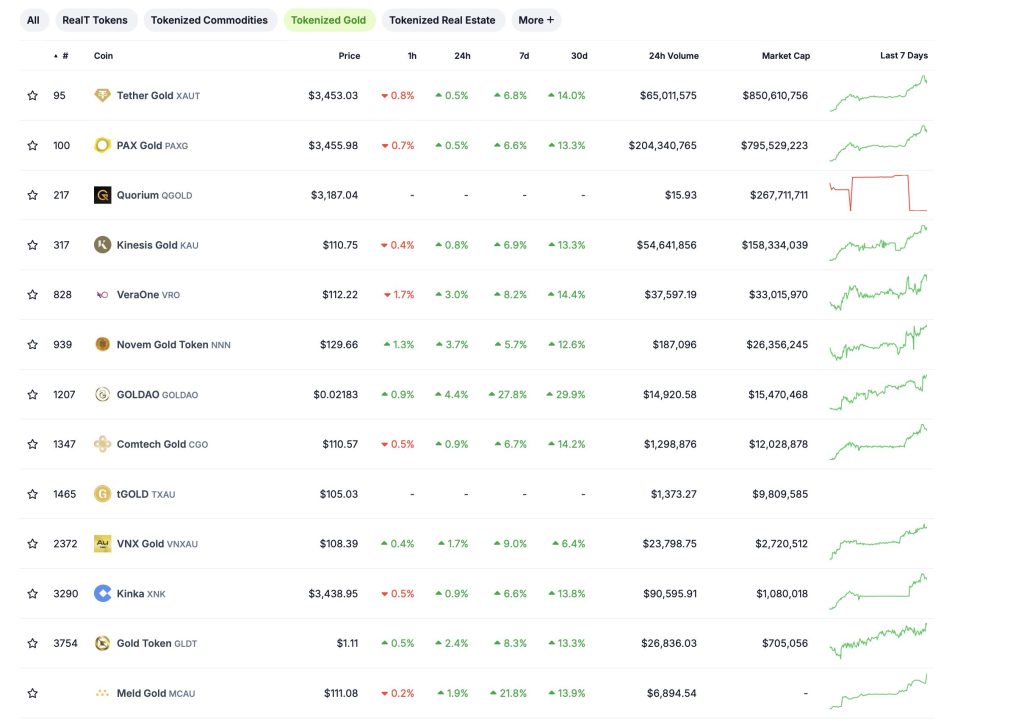Click the VNX Gold Au logo
The height and width of the screenshot is (721, 1024).
click(x=103, y=543)
